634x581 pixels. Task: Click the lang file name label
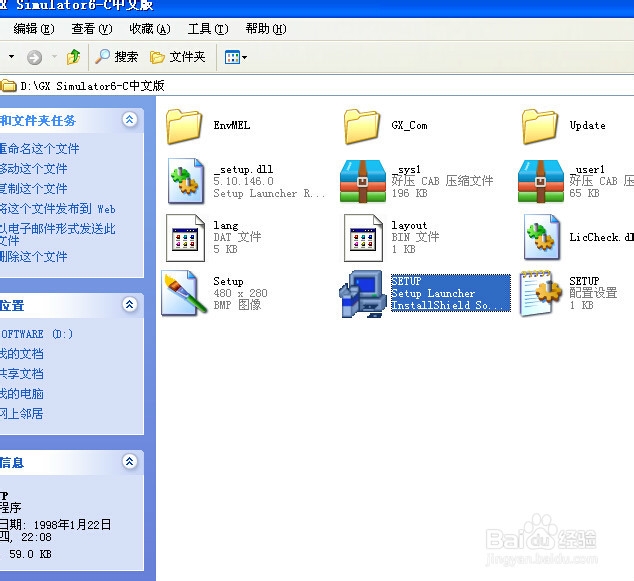pyautogui.click(x=226, y=226)
